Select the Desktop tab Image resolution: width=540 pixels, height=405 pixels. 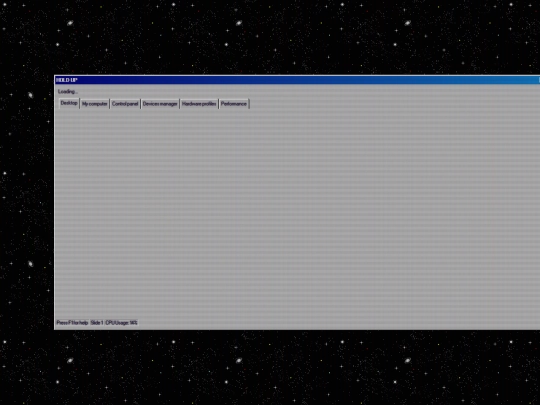point(69,103)
